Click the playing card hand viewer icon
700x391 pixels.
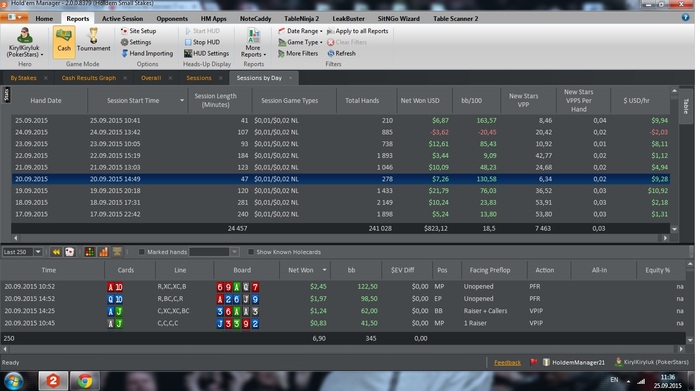click(70, 252)
